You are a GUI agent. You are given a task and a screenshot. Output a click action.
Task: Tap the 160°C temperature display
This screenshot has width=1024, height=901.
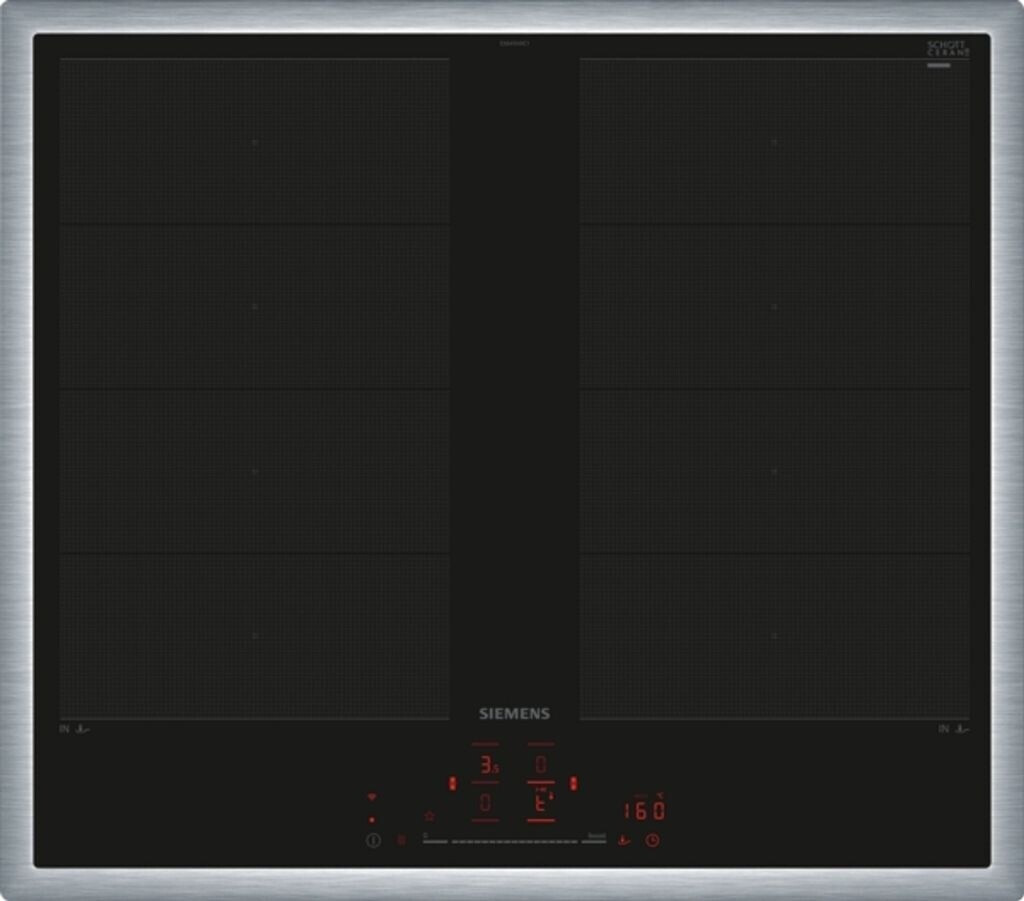(642, 809)
